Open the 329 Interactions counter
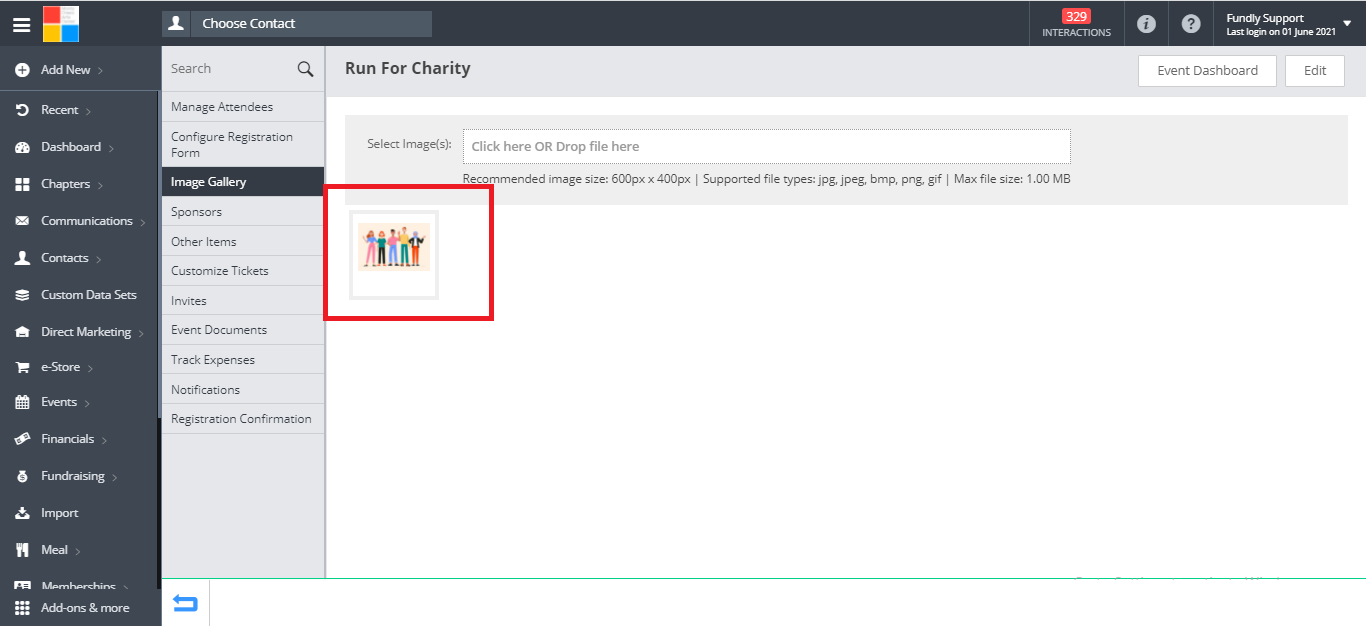 click(x=1076, y=24)
